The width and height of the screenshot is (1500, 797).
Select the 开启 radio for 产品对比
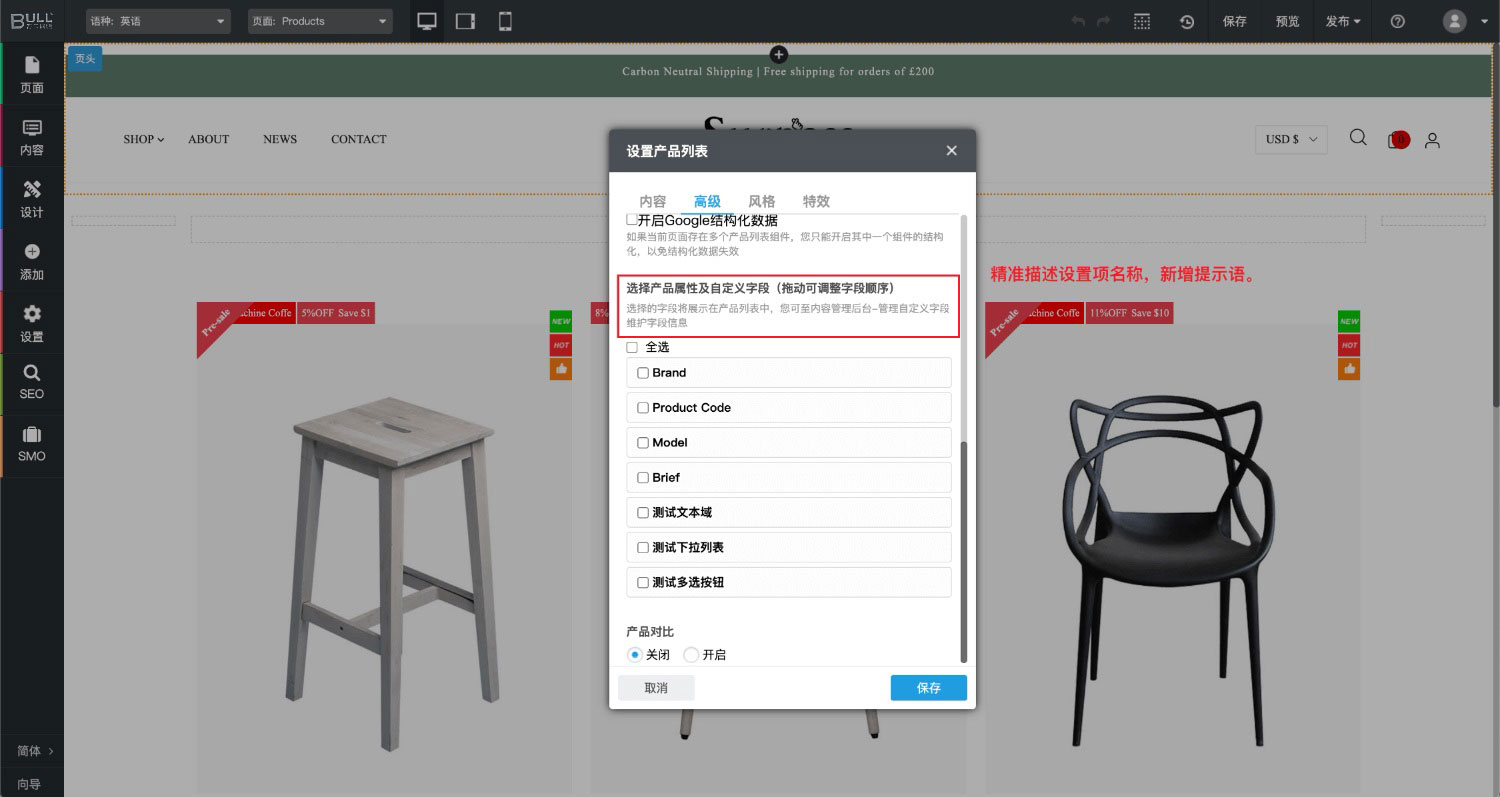691,655
